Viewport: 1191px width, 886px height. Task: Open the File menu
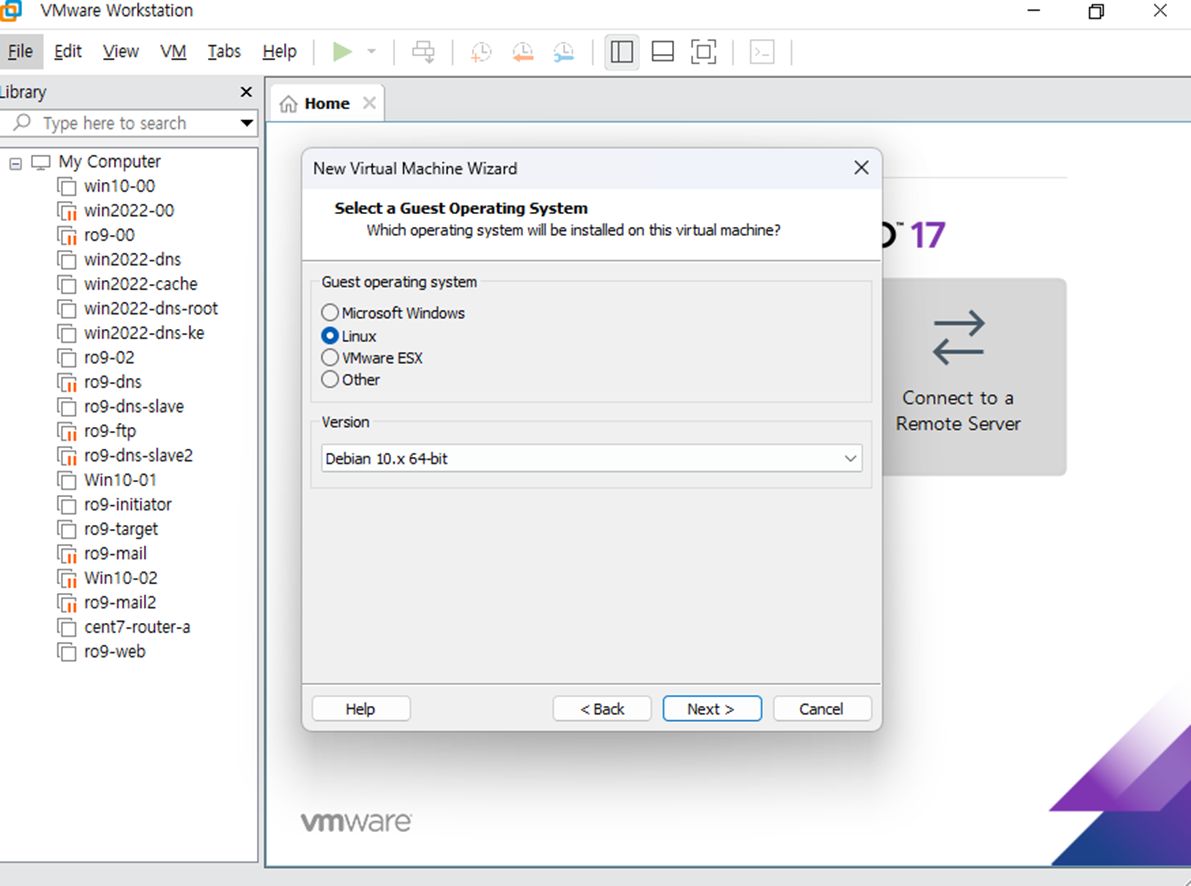coord(20,52)
